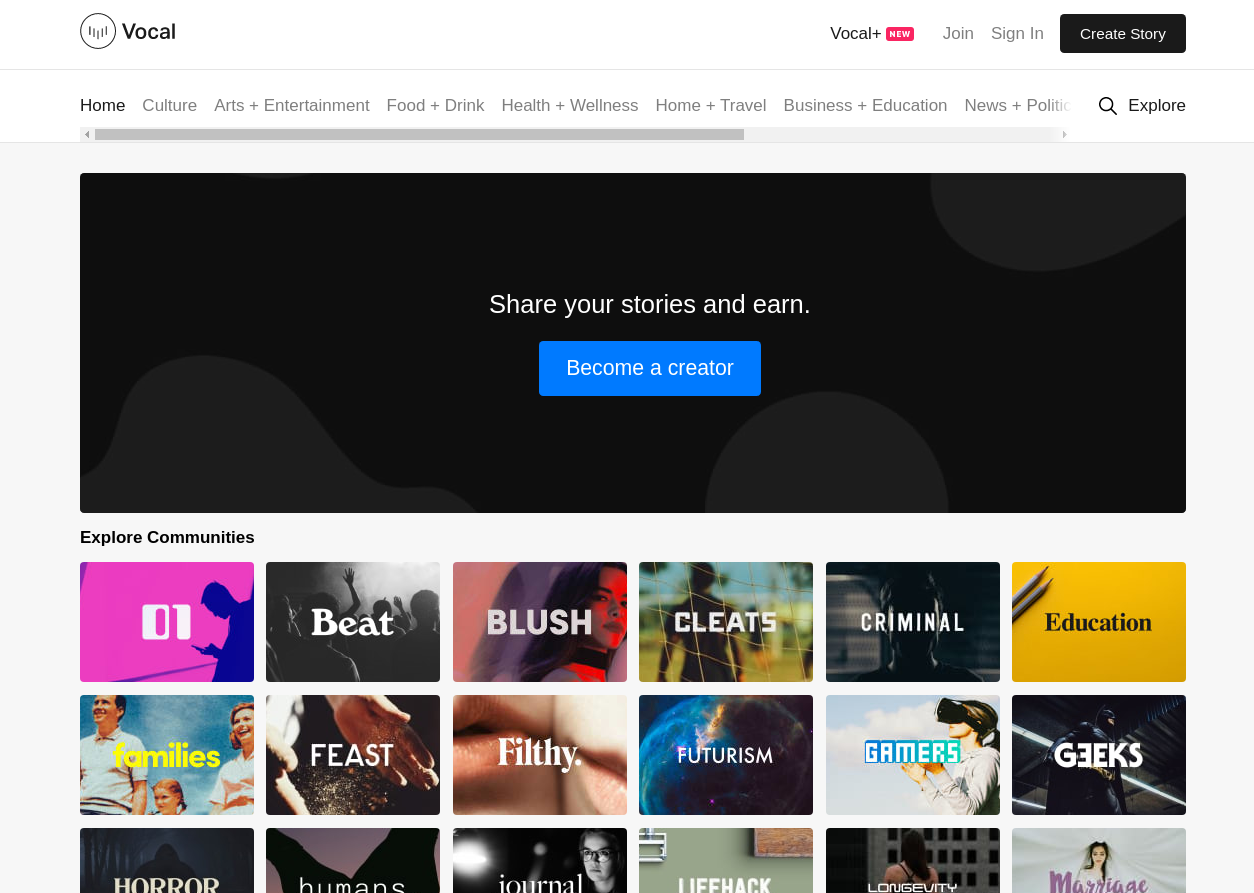Click the Join link
This screenshot has width=1254, height=893.
click(957, 34)
